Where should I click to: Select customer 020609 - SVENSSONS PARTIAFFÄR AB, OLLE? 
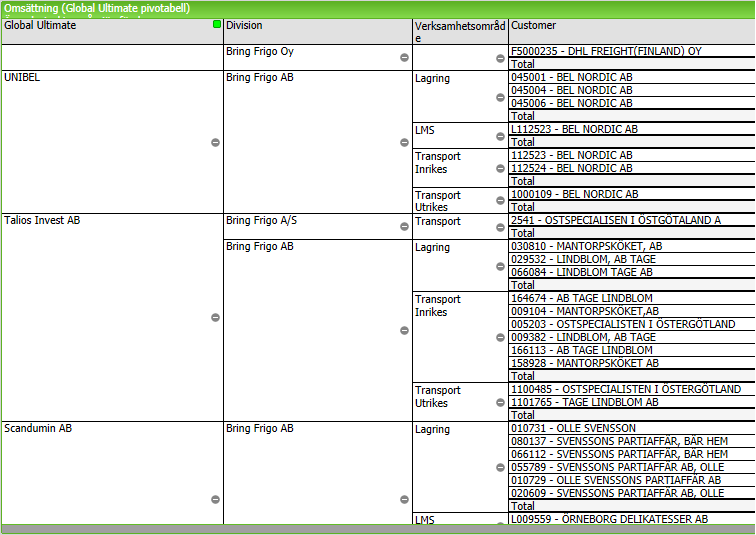632,494
